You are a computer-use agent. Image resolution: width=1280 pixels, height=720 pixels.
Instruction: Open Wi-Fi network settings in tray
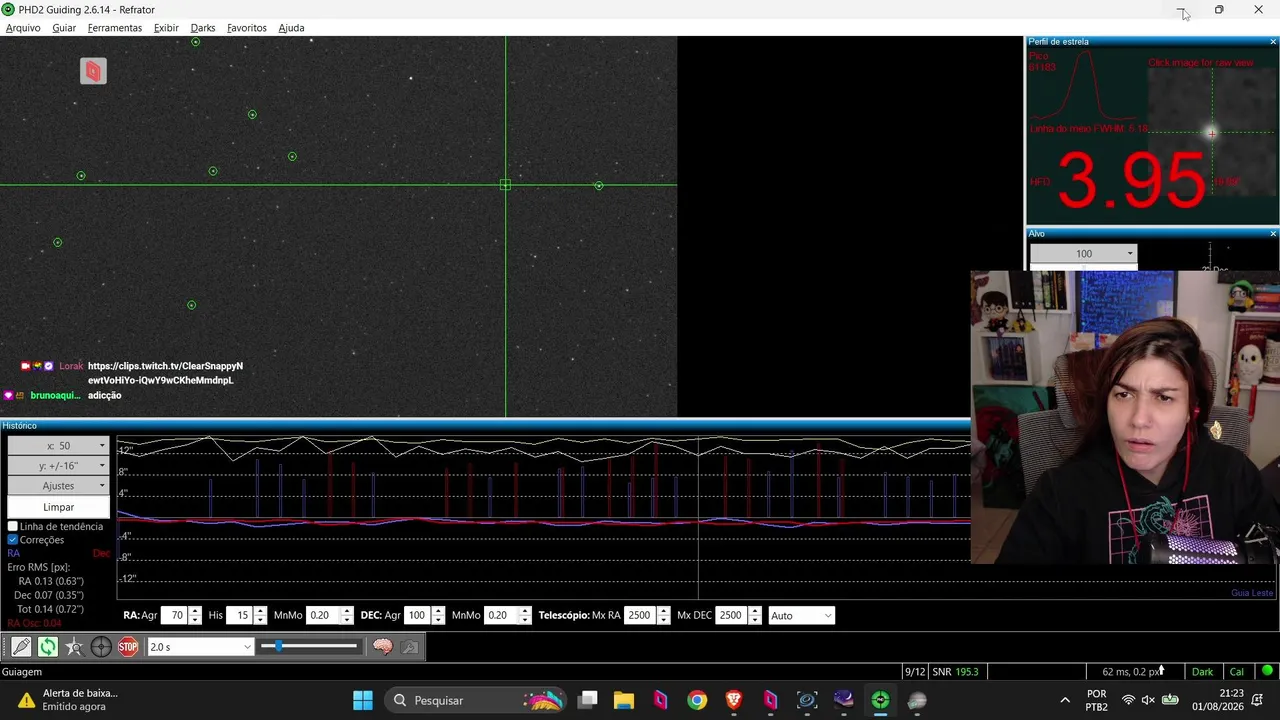1128,700
